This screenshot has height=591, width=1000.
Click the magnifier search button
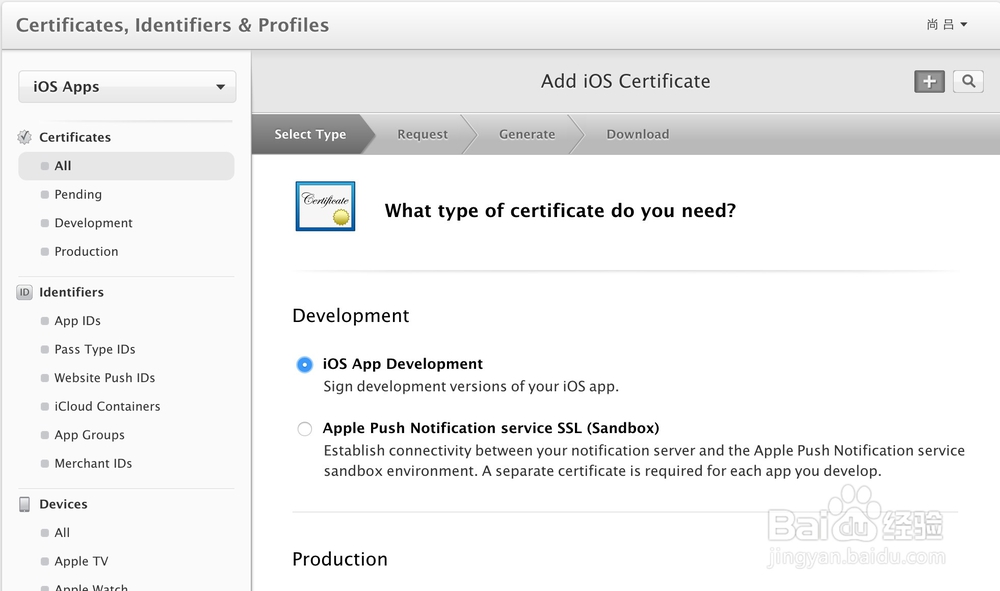[x=968, y=82]
